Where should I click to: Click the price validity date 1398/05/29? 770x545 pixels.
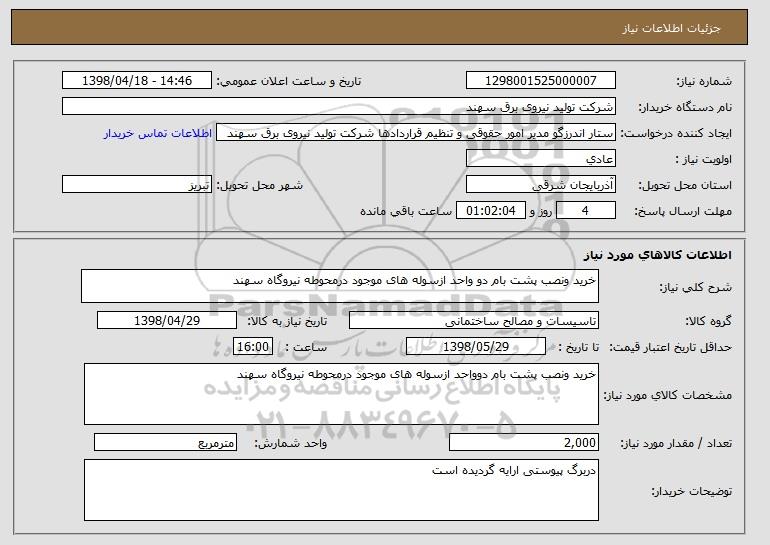click(476, 347)
